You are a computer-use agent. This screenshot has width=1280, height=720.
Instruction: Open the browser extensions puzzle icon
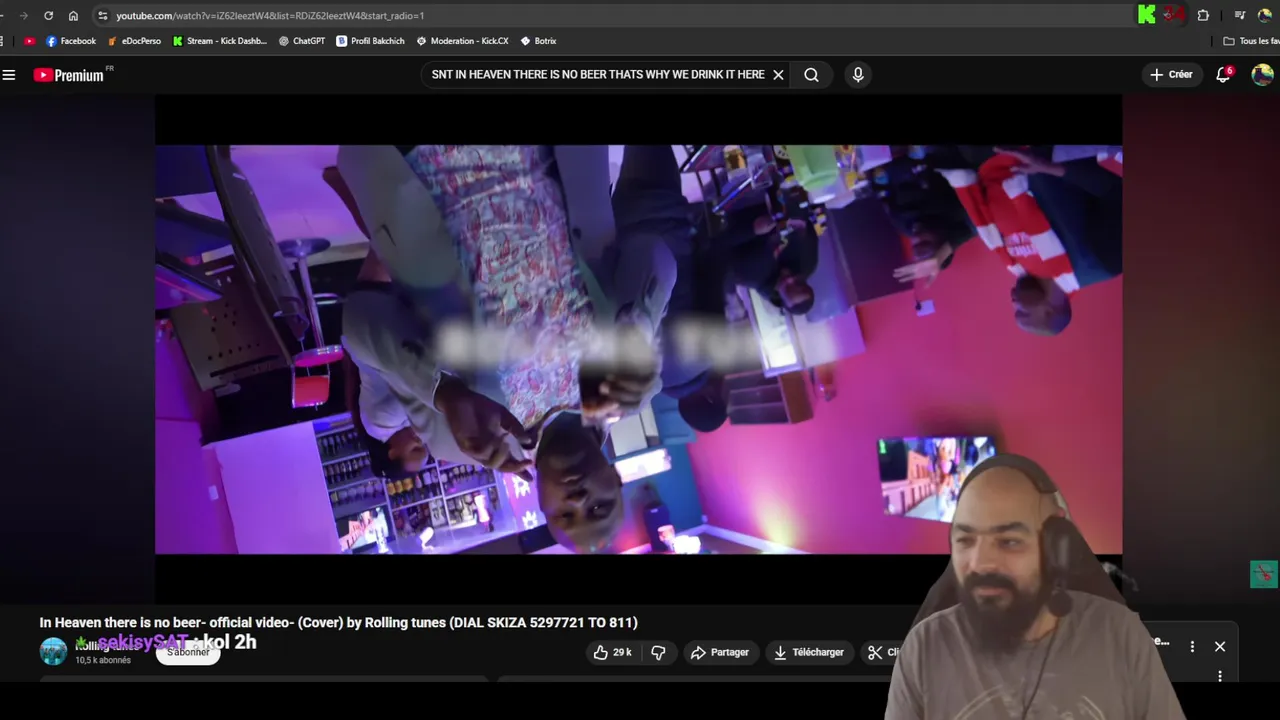coord(1203,15)
